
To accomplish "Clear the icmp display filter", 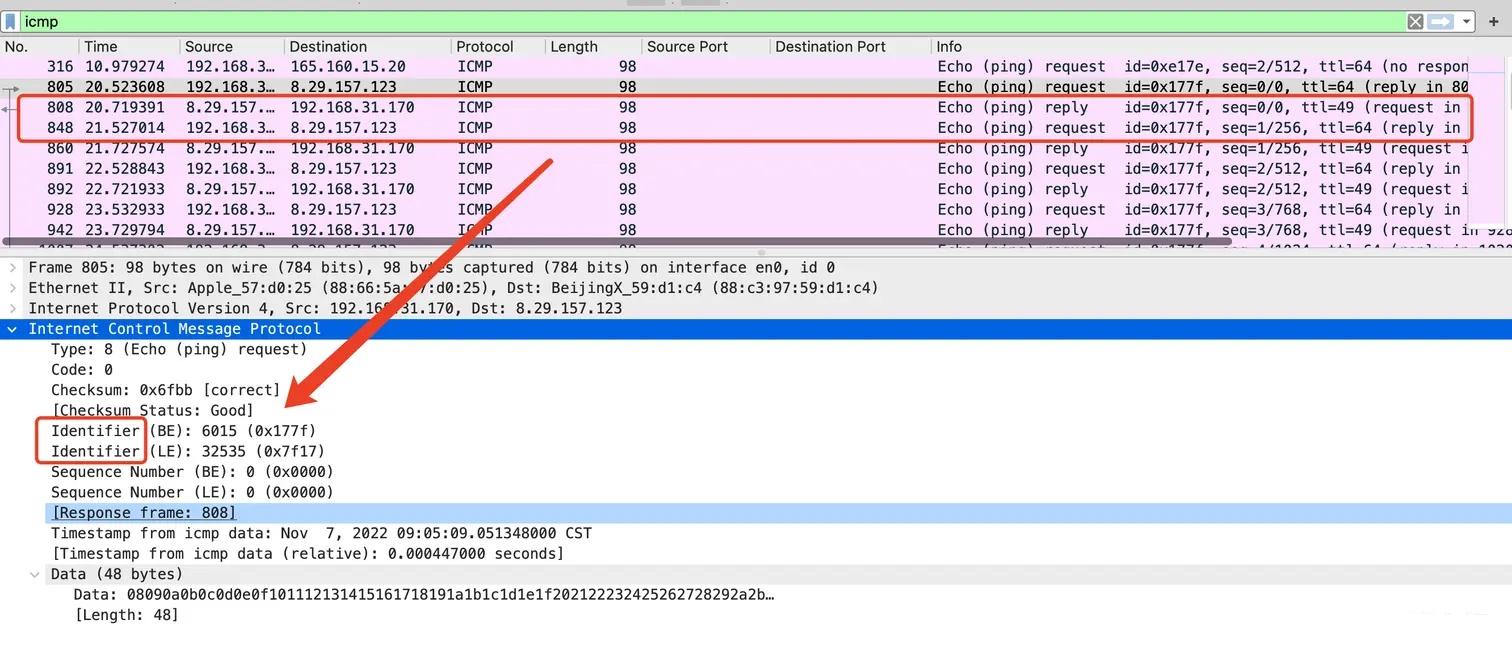I will (x=1415, y=21).
